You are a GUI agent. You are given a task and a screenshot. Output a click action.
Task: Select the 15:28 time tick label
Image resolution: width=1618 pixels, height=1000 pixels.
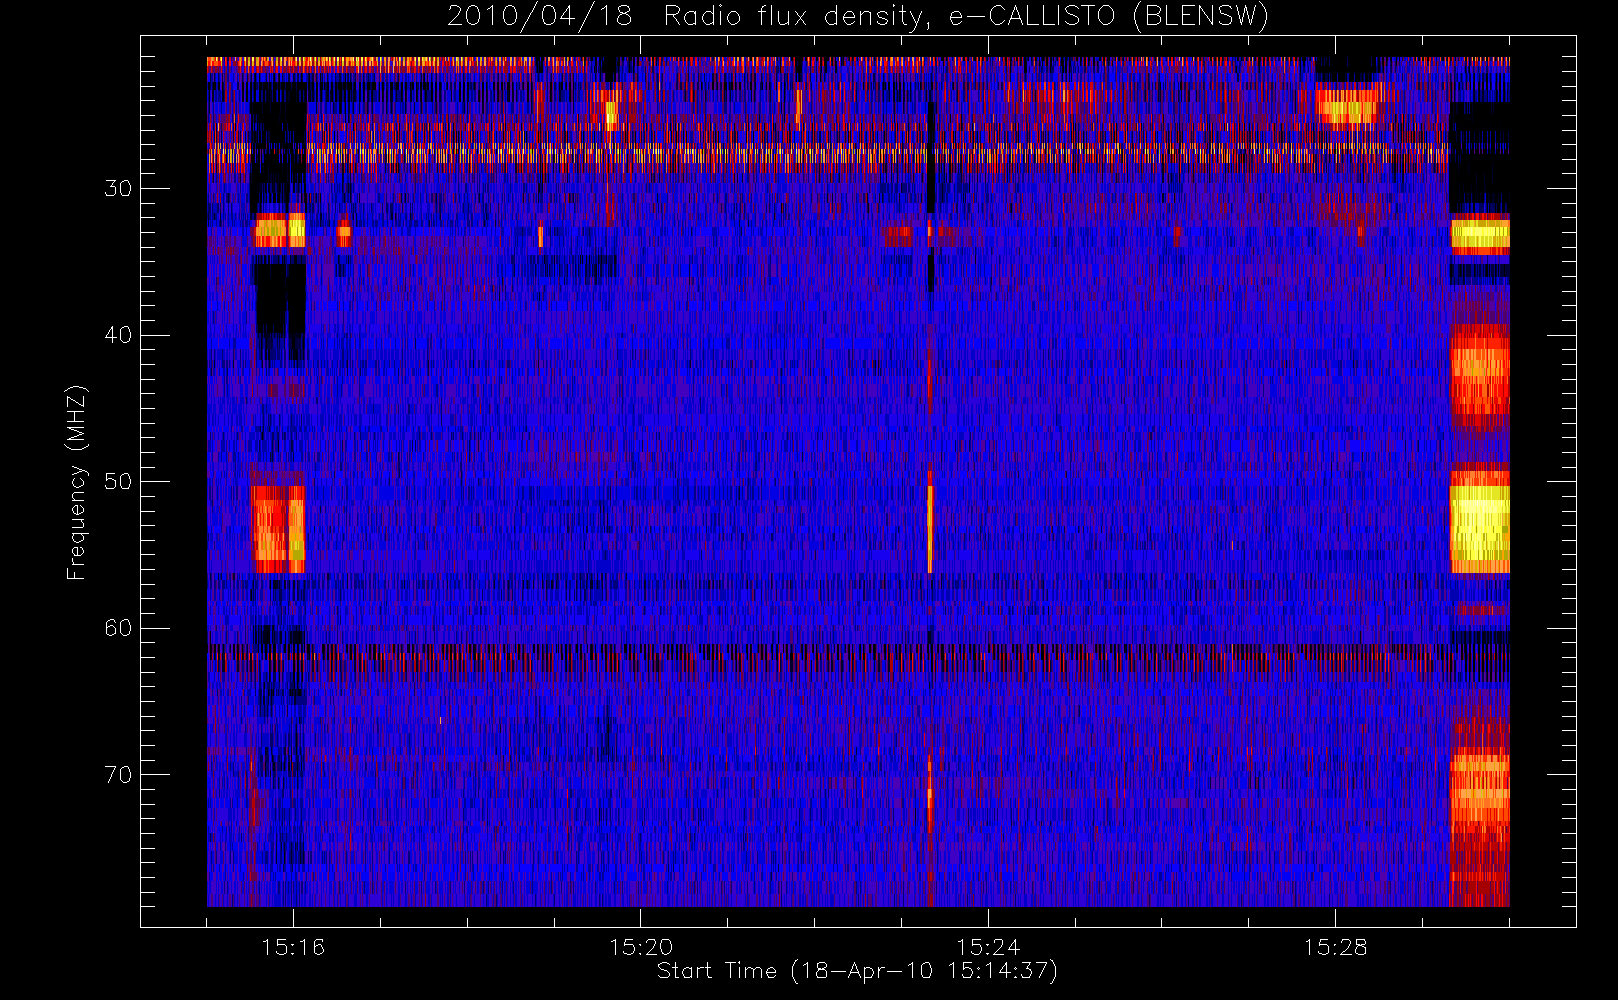pos(1335,947)
